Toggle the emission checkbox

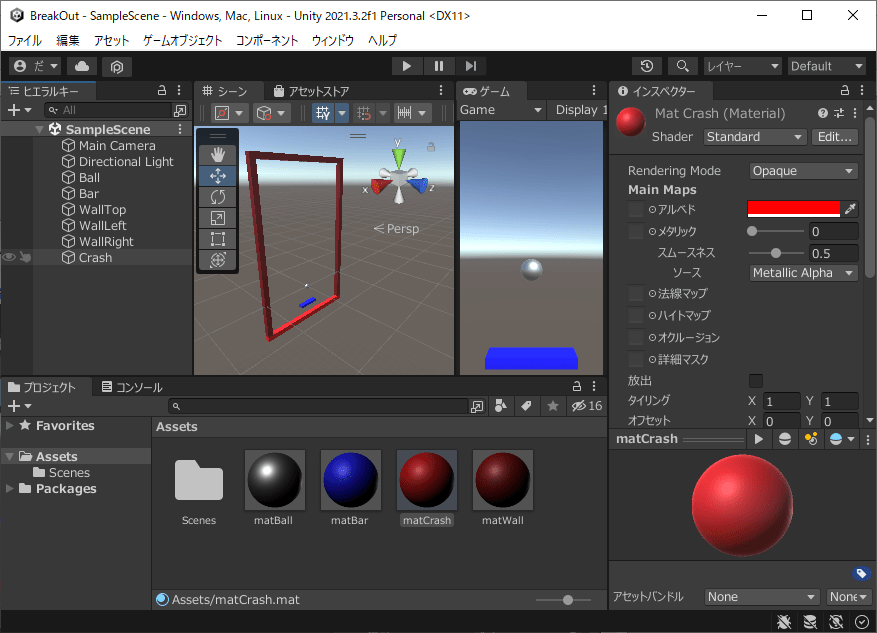point(756,381)
